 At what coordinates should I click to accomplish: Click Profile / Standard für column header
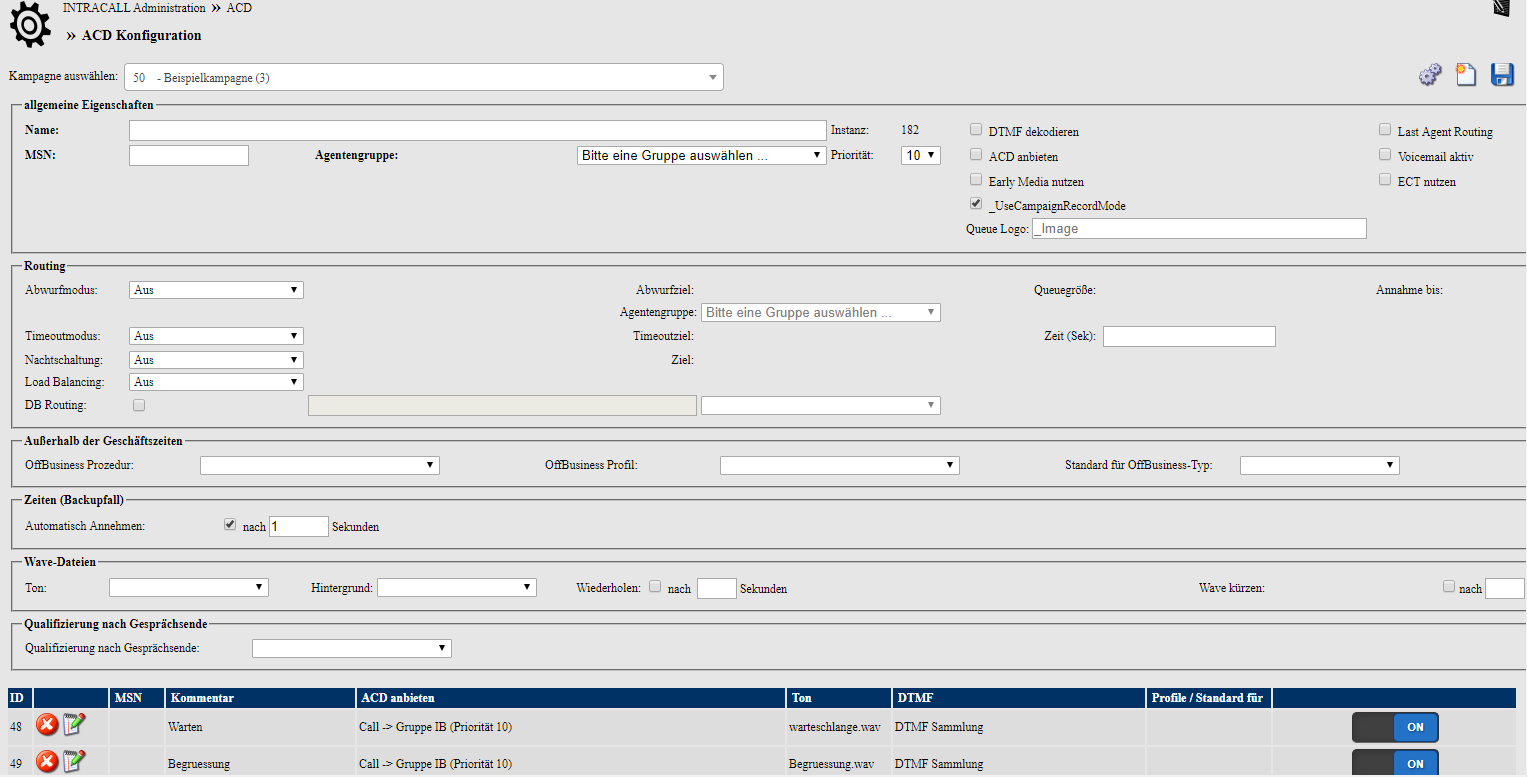pos(1207,698)
